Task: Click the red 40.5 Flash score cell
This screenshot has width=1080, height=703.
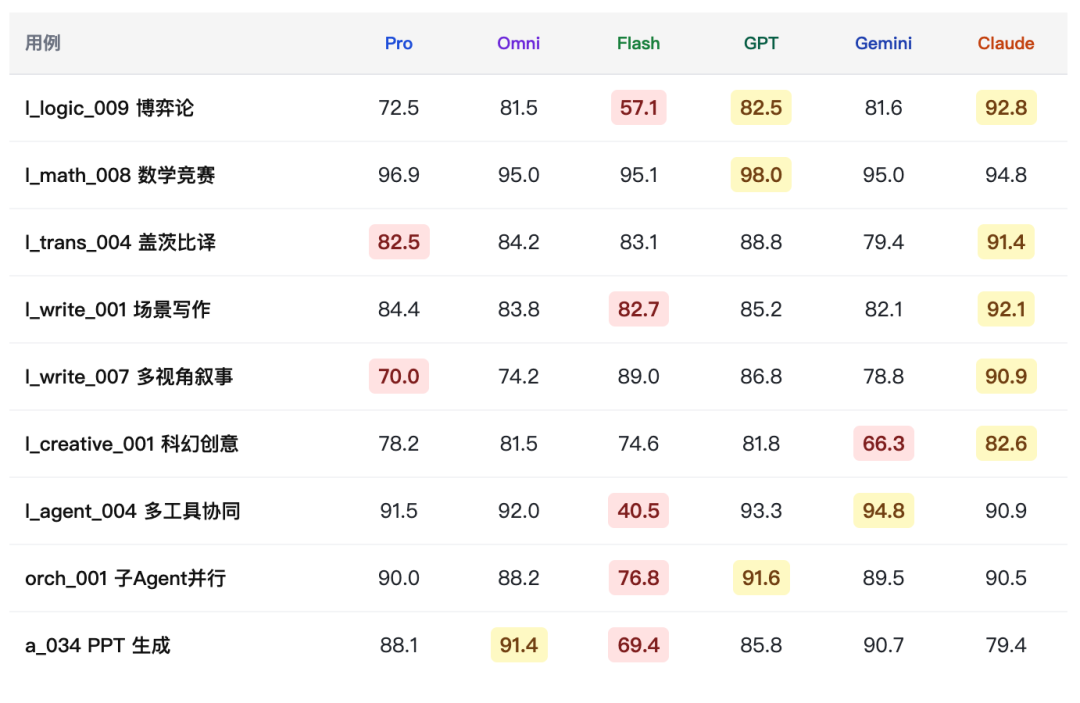Action: [638, 511]
